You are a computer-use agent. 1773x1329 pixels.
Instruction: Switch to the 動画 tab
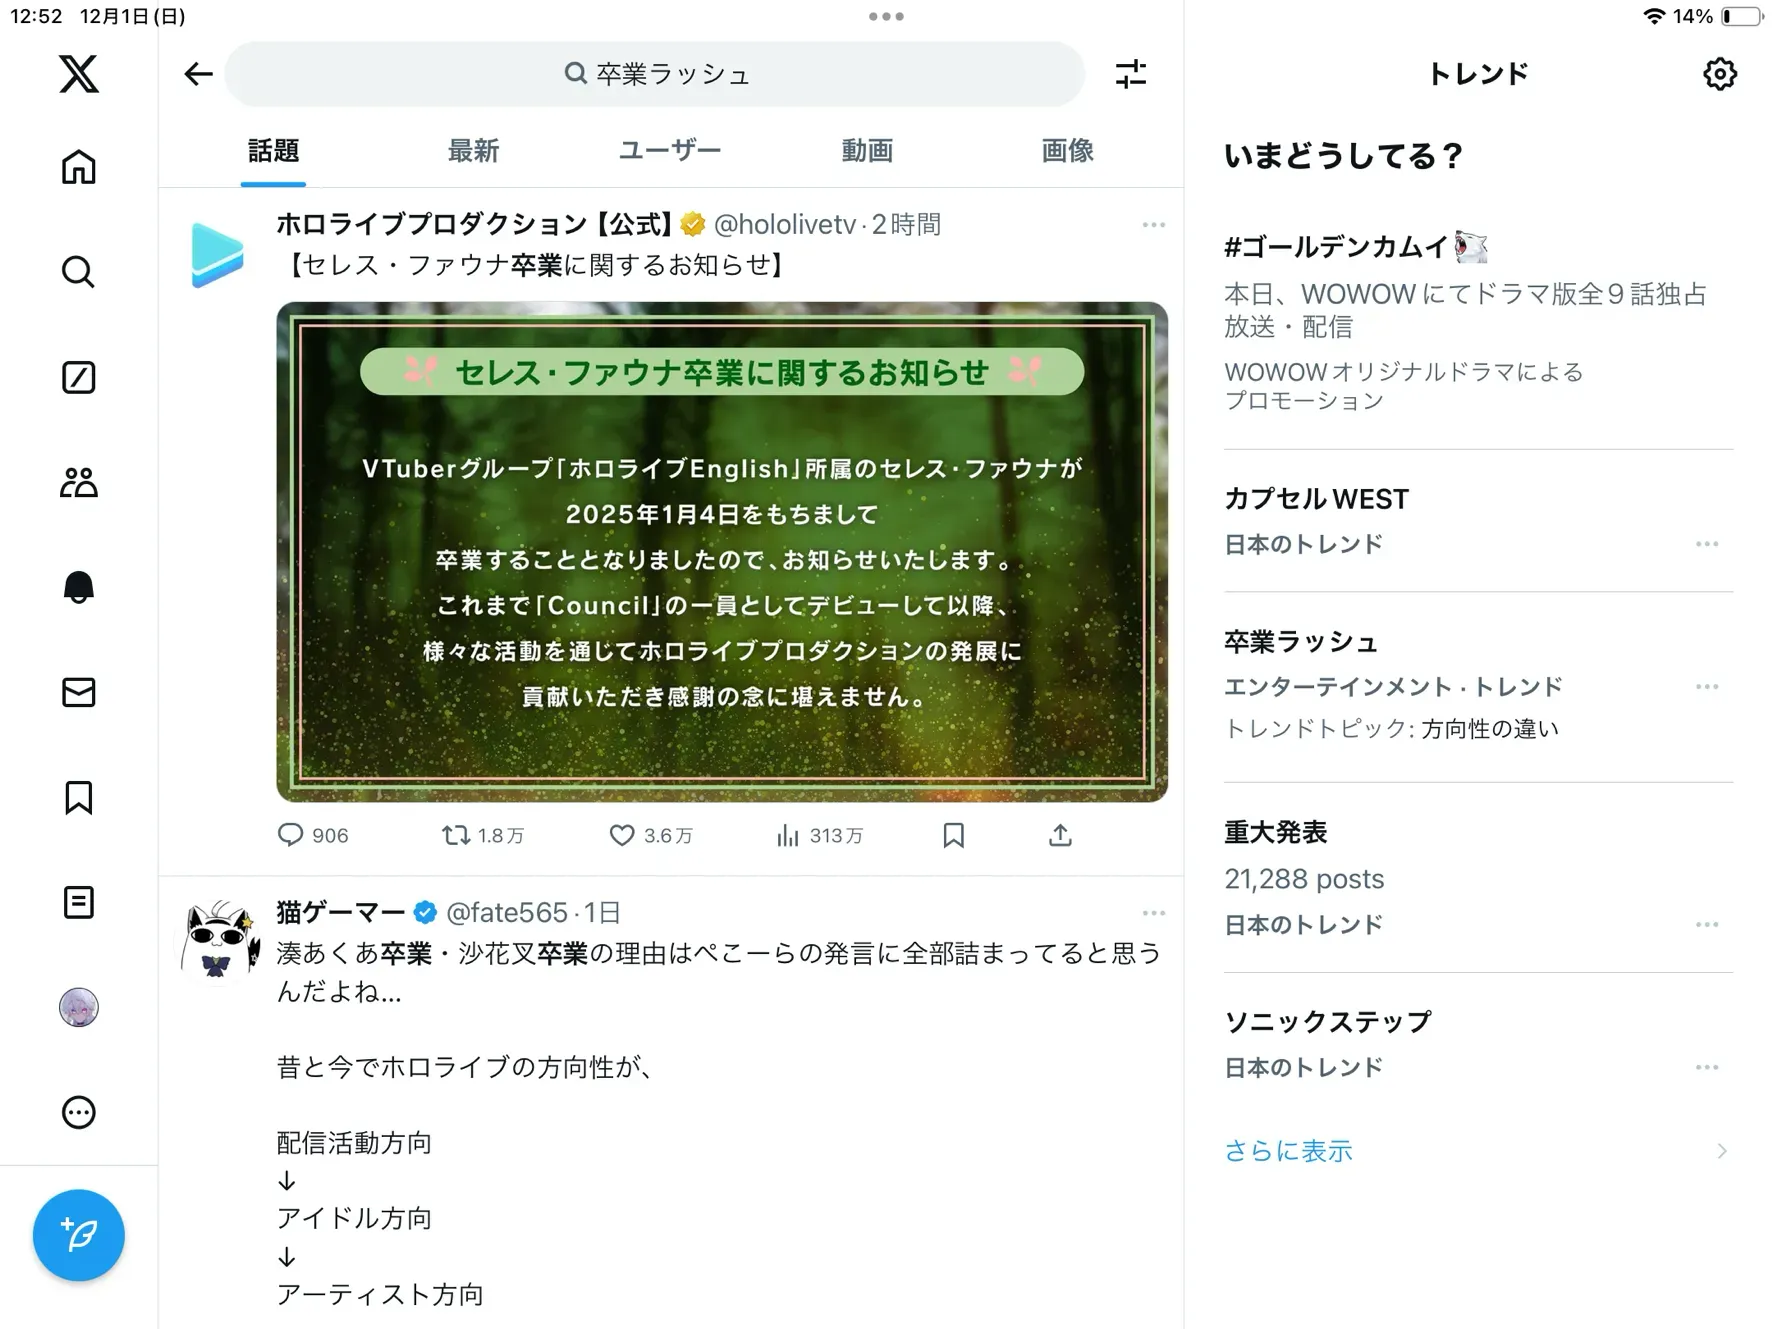pos(866,151)
